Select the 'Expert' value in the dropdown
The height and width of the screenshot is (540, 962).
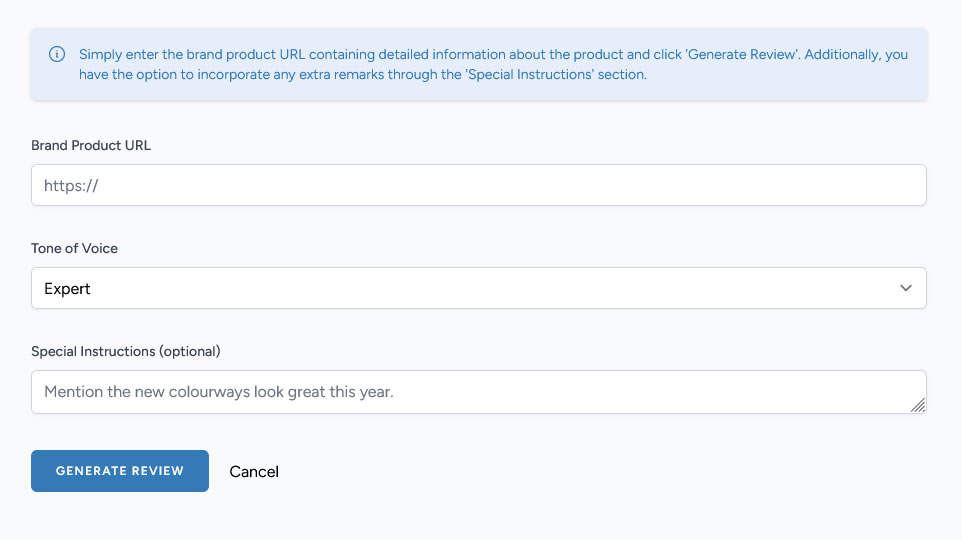pos(68,289)
